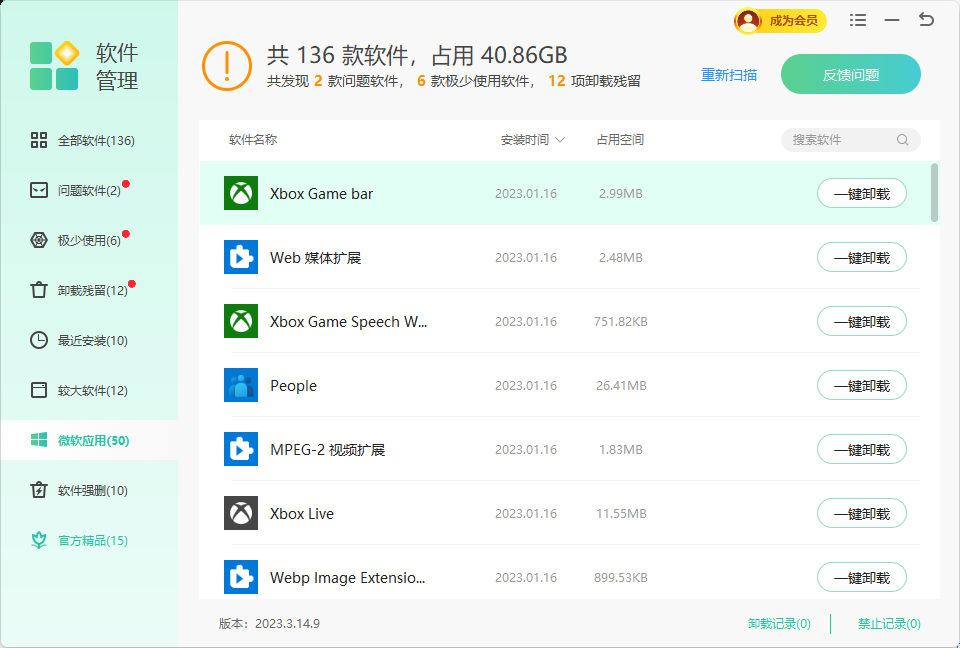Click the Webp Image Extension icon
960x648 pixels.
(241, 577)
